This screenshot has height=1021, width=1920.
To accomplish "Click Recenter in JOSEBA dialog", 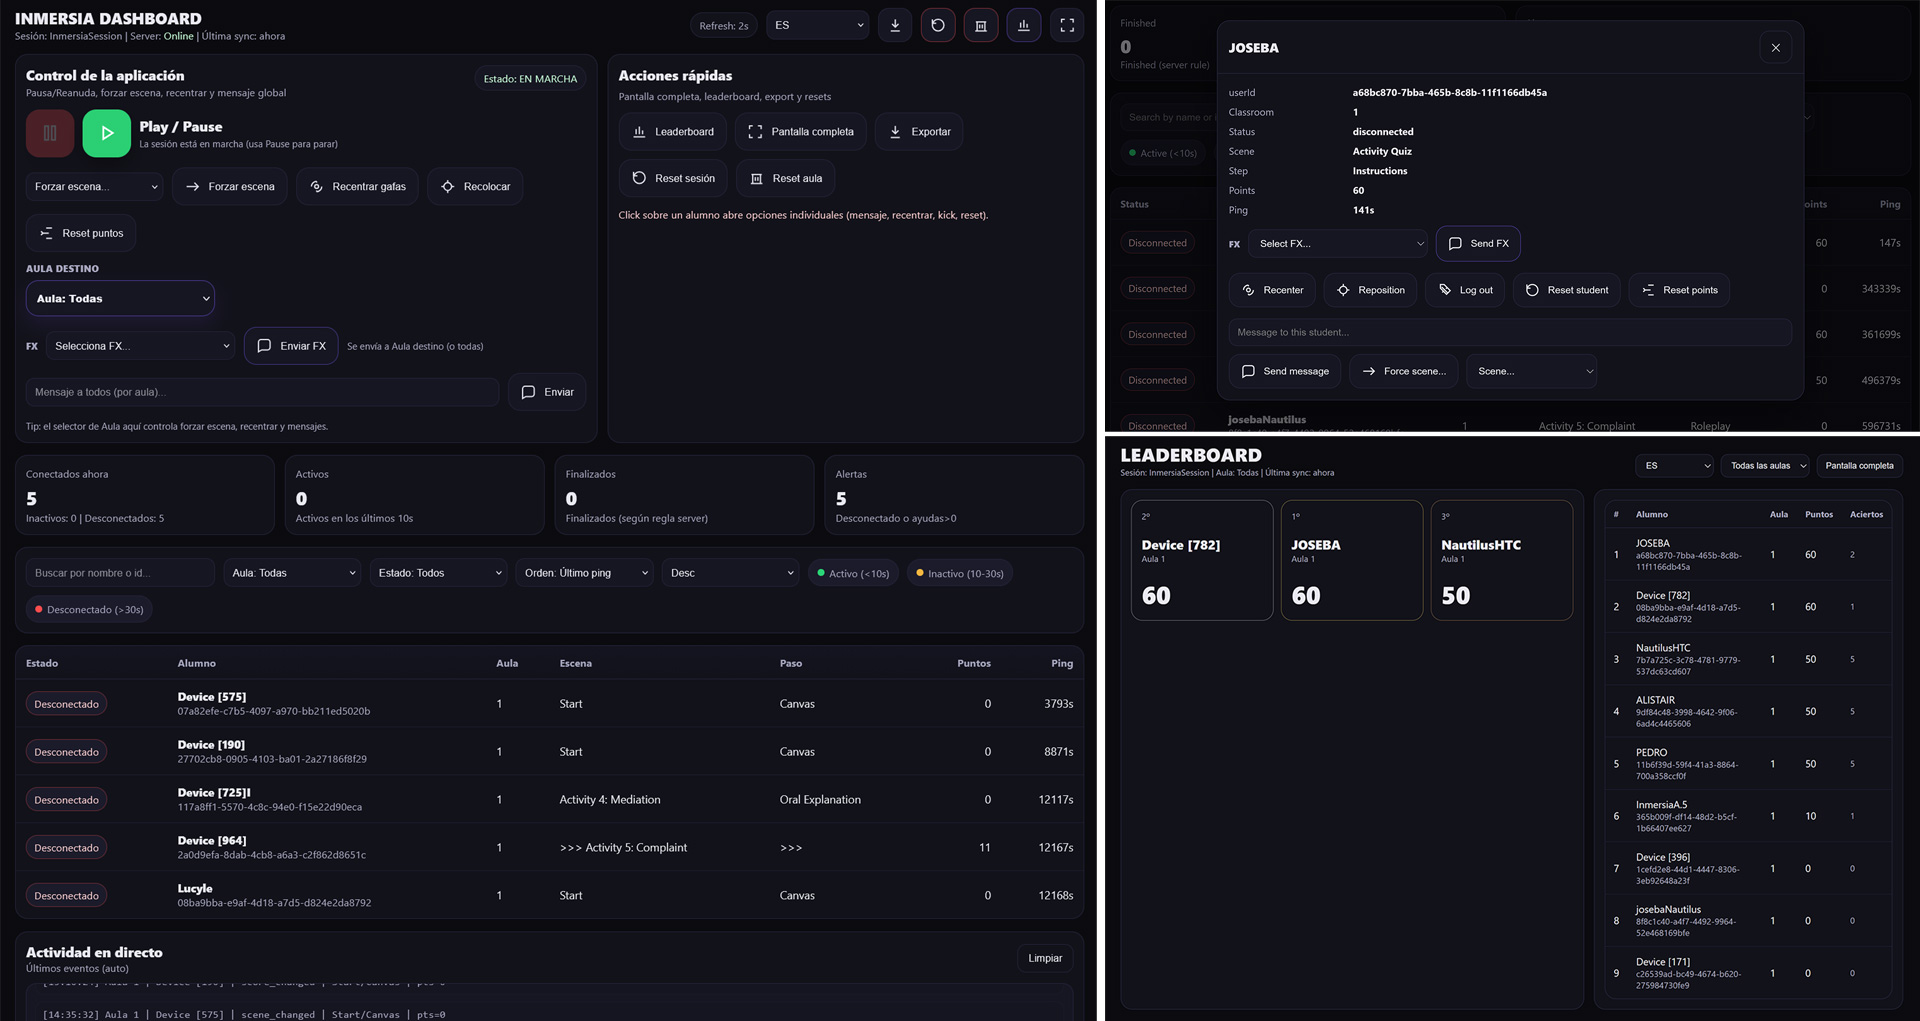I will pyautogui.click(x=1272, y=290).
